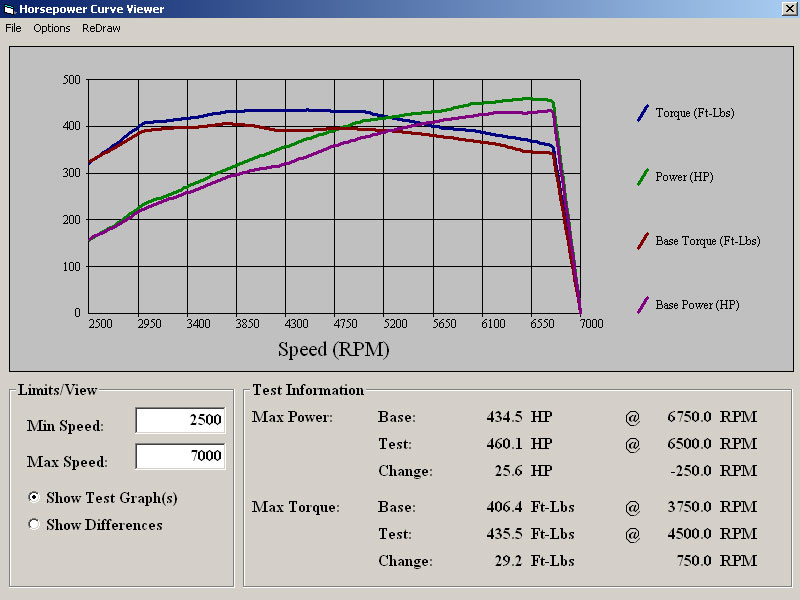Screen dimensions: 800x600
Task: Click the ReDraw menu item
Action: [101, 28]
